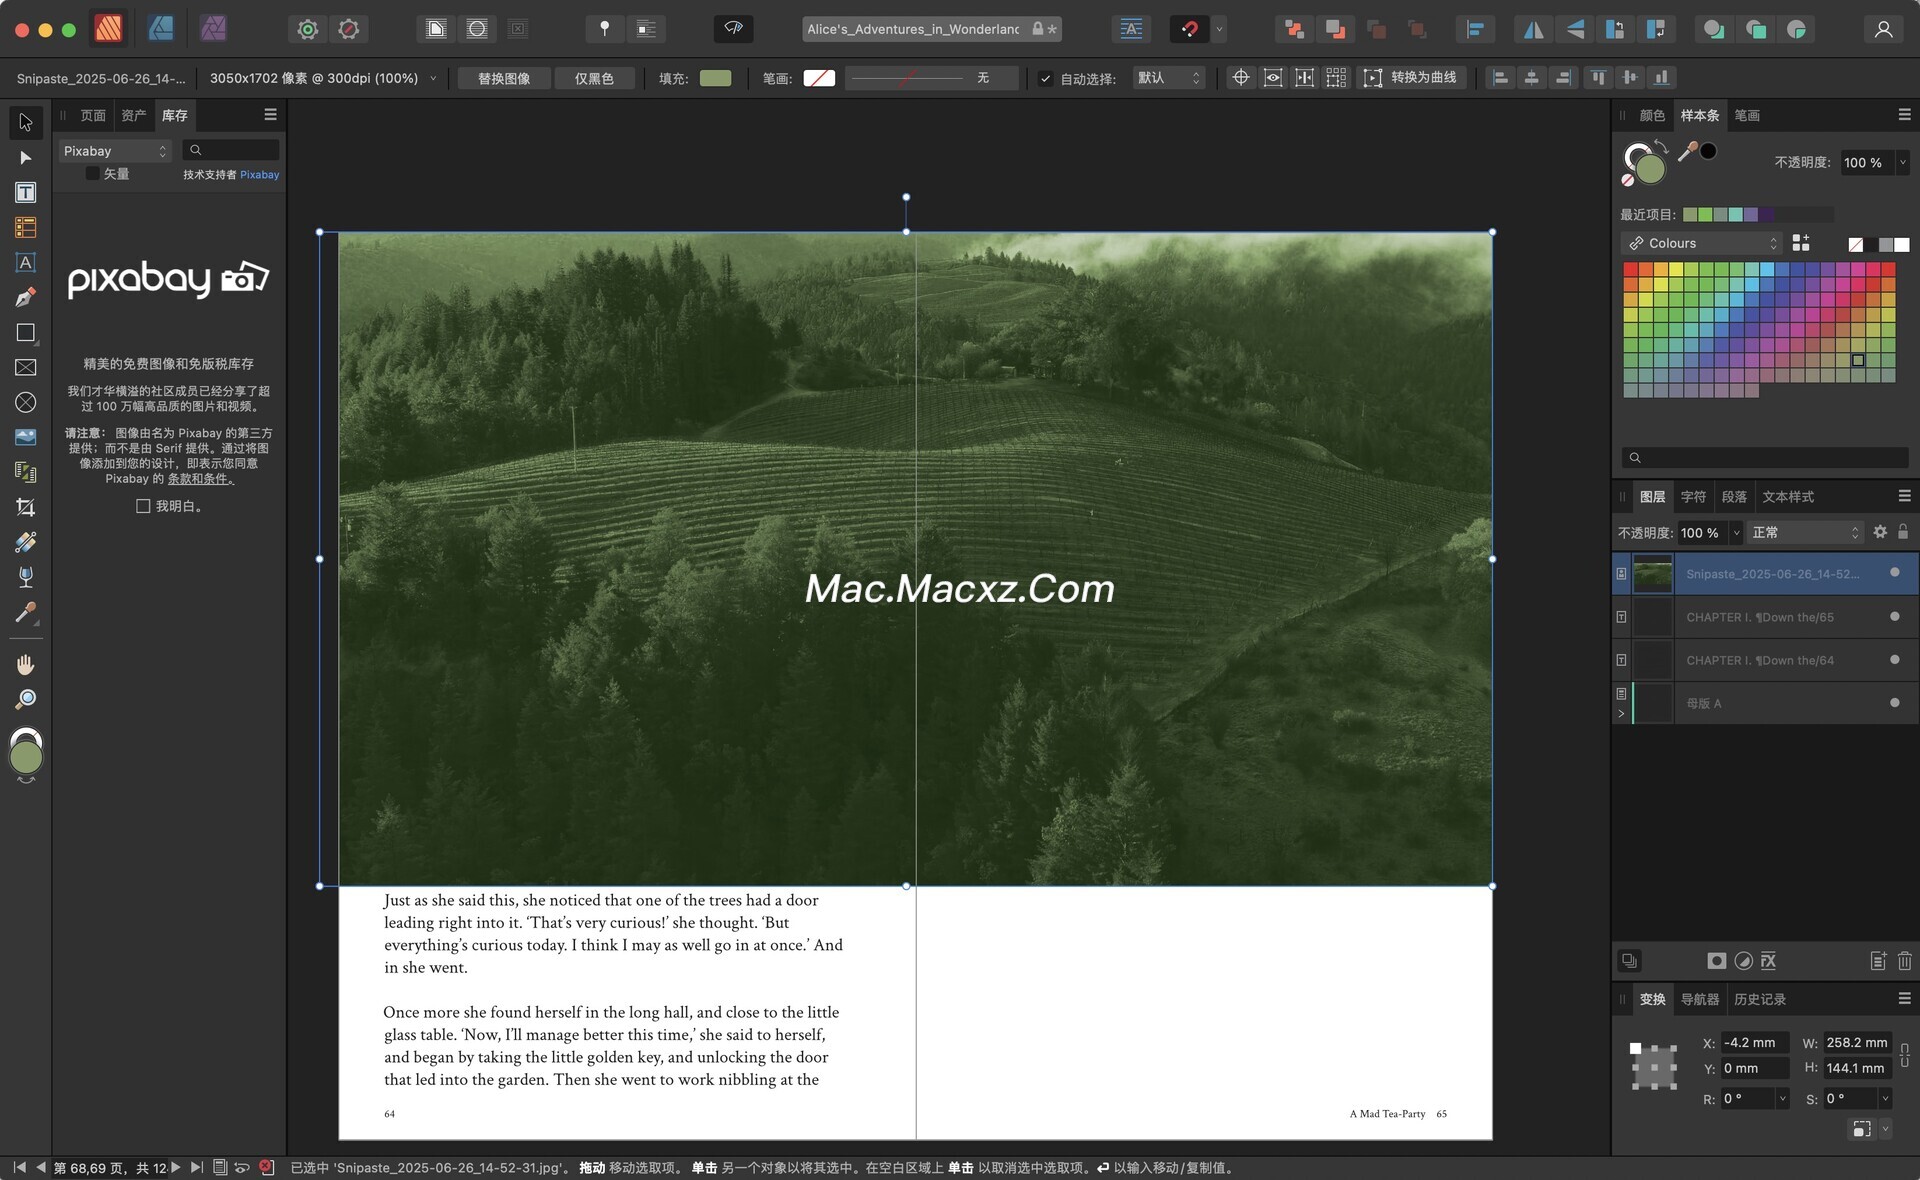The width and height of the screenshot is (1920, 1180).
Task: Click the green 填充 fill swatch
Action: (x=715, y=78)
